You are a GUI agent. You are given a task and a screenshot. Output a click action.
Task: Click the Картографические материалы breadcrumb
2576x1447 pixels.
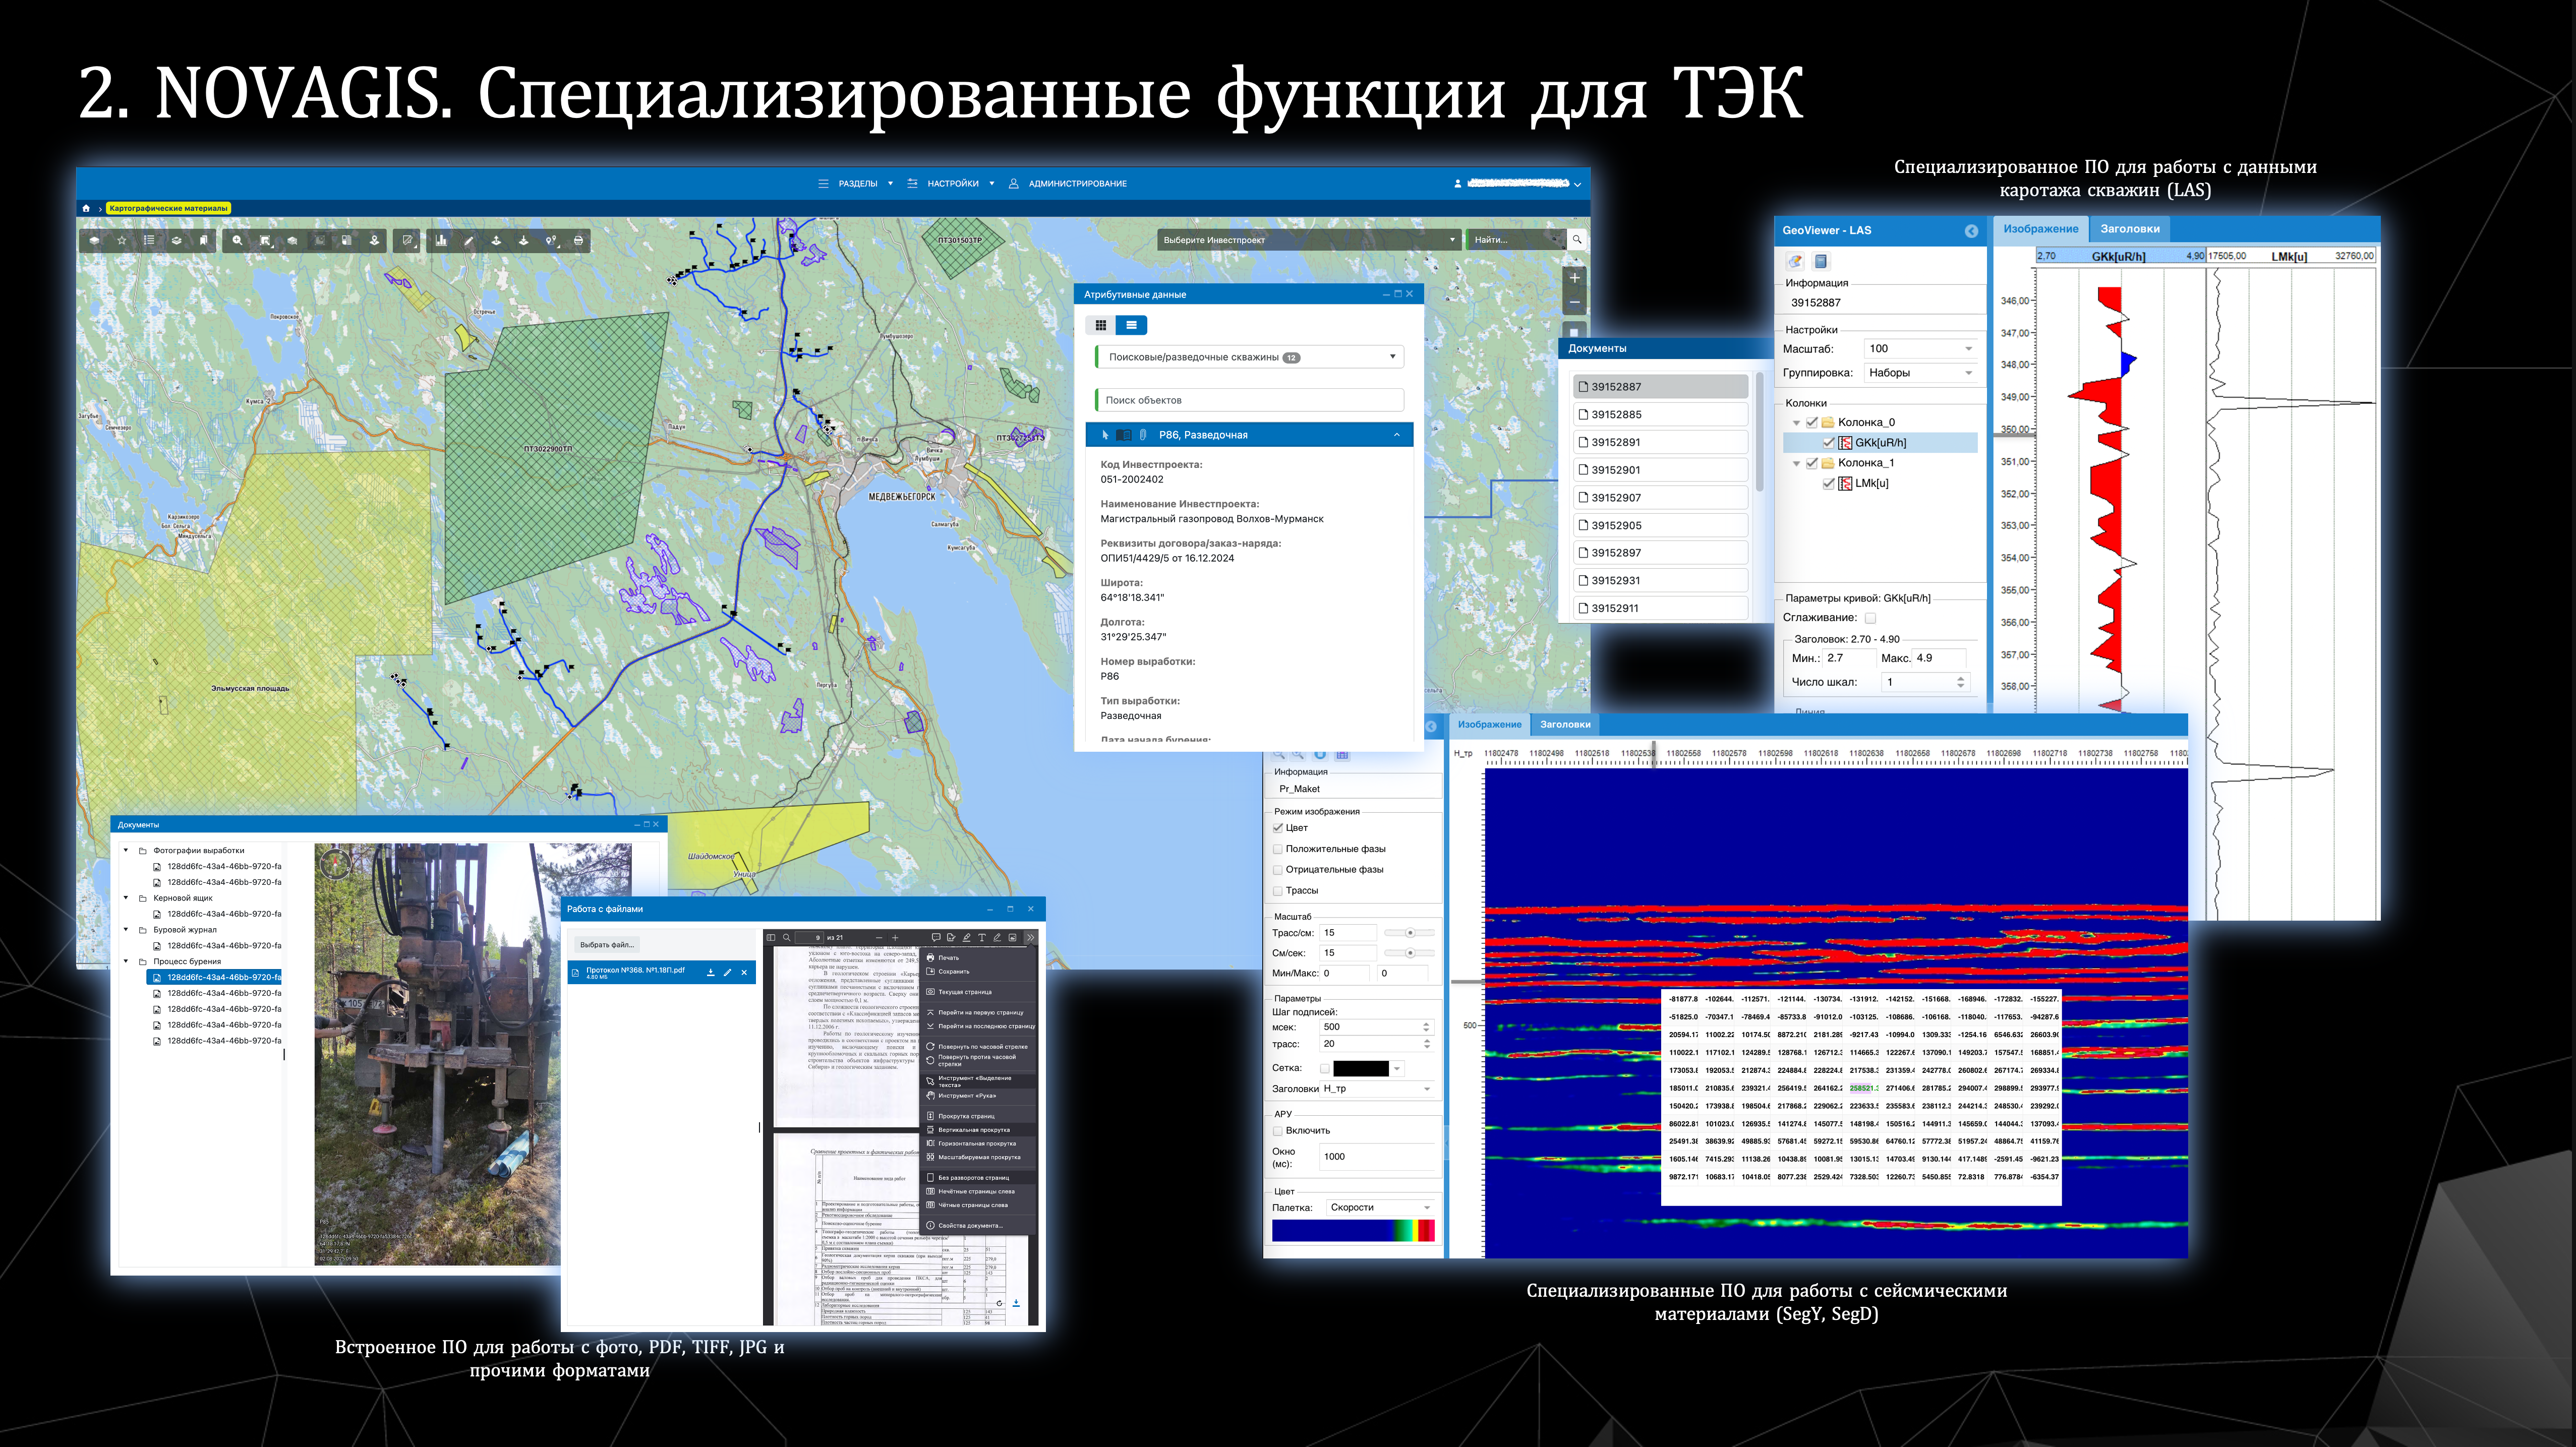(168, 208)
